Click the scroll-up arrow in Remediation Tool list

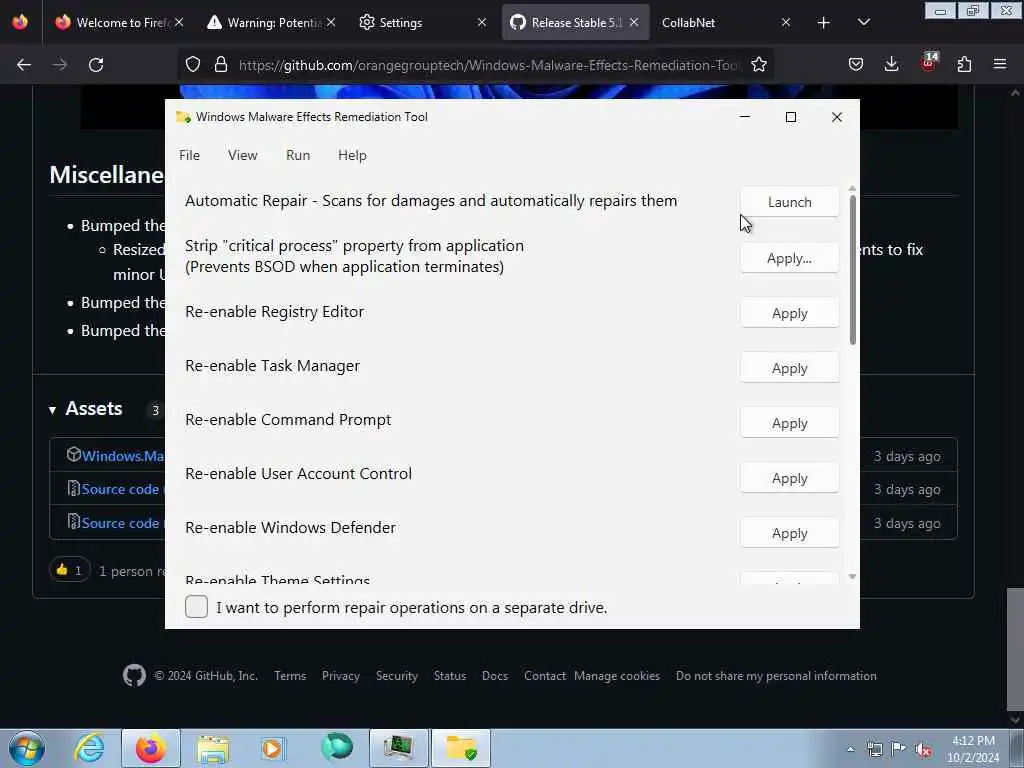click(x=852, y=189)
